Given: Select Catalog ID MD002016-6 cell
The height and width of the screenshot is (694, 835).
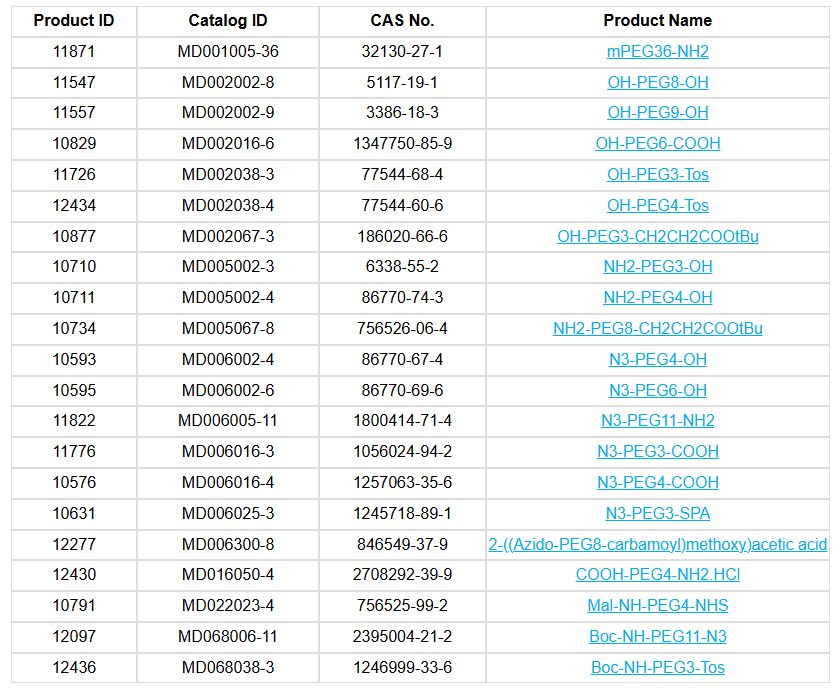Looking at the screenshot, I should pyautogui.click(x=228, y=143).
